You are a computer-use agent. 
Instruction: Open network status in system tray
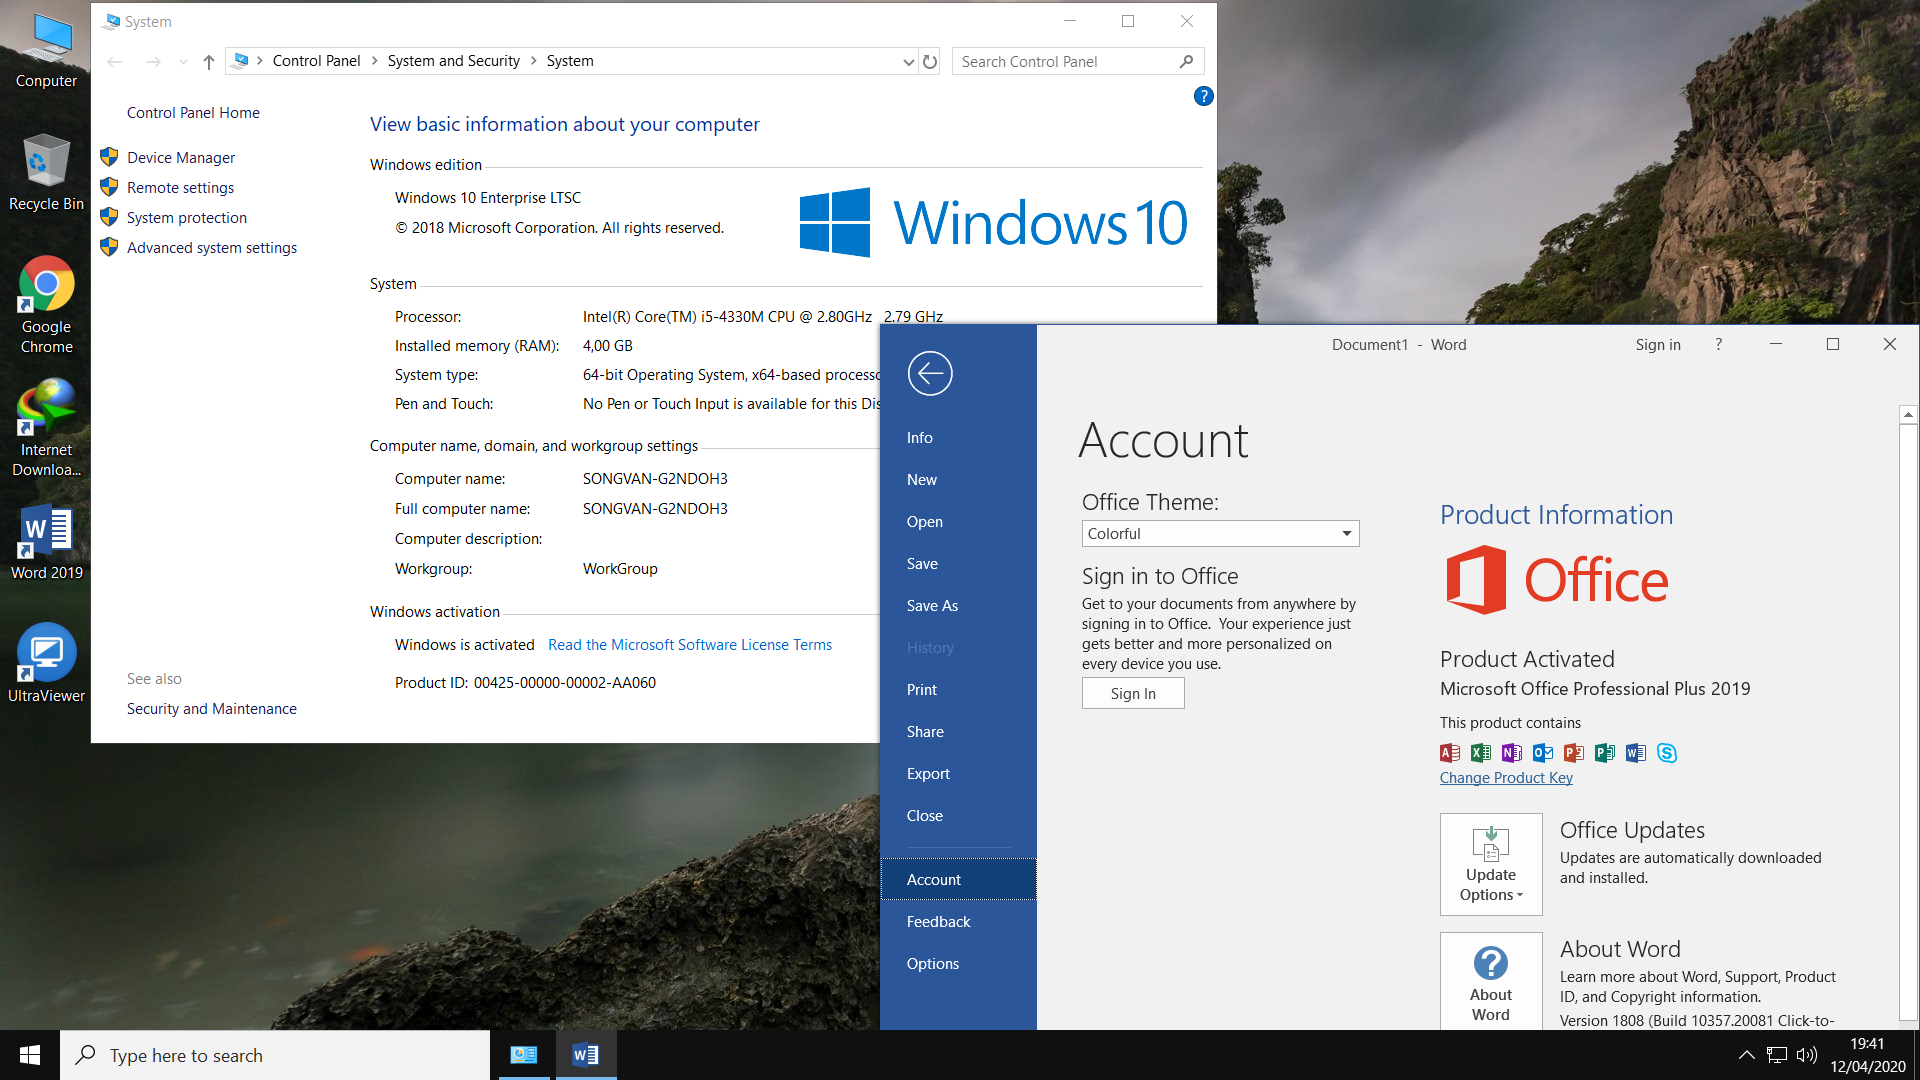click(1777, 1055)
